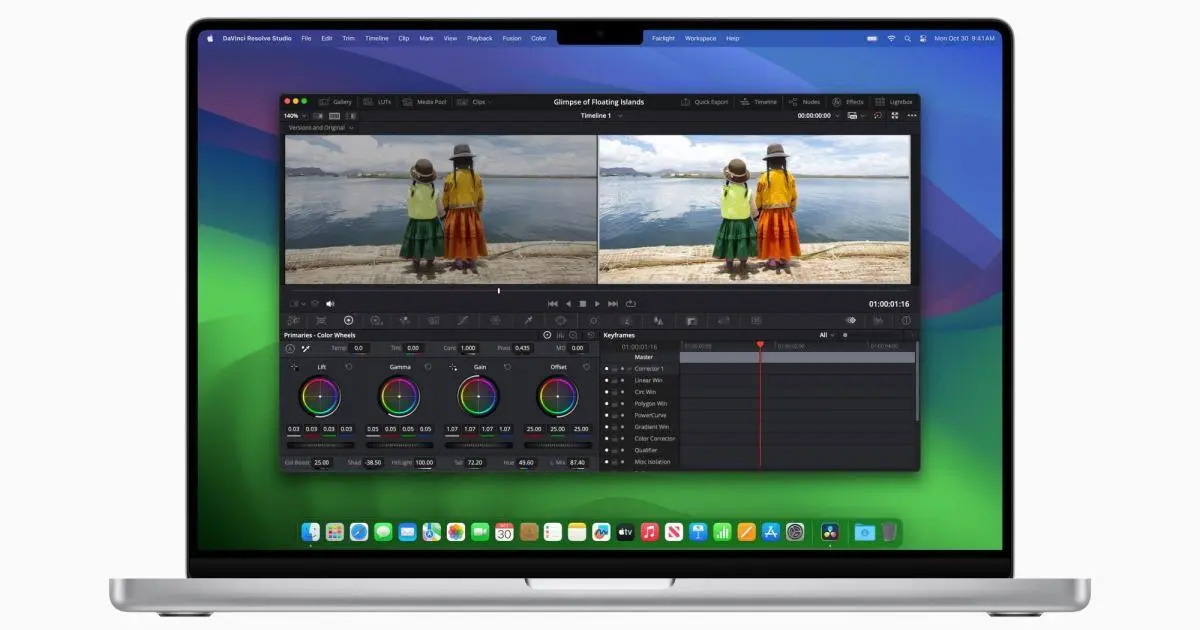This screenshot has width=1200, height=630.
Task: Open the Key palette
Action: click(x=691, y=321)
